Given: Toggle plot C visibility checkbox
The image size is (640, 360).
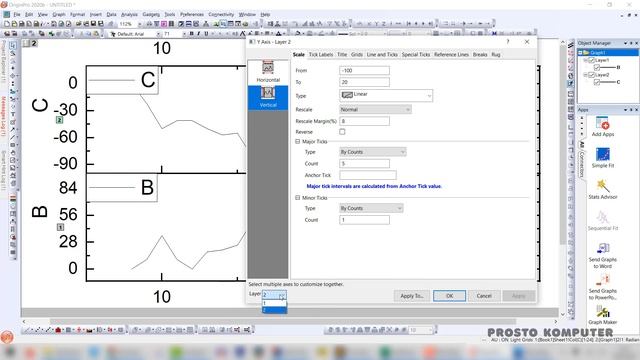Looking at the screenshot, I should click(x=597, y=82).
